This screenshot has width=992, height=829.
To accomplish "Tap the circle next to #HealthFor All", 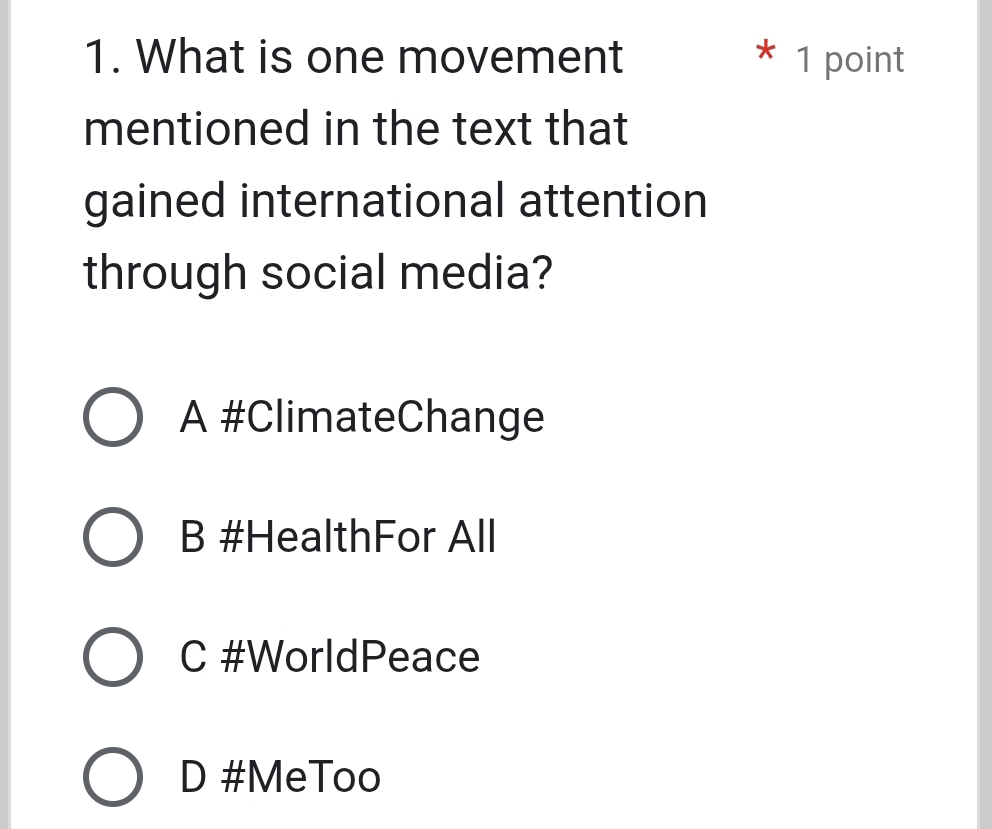I will point(112,537).
